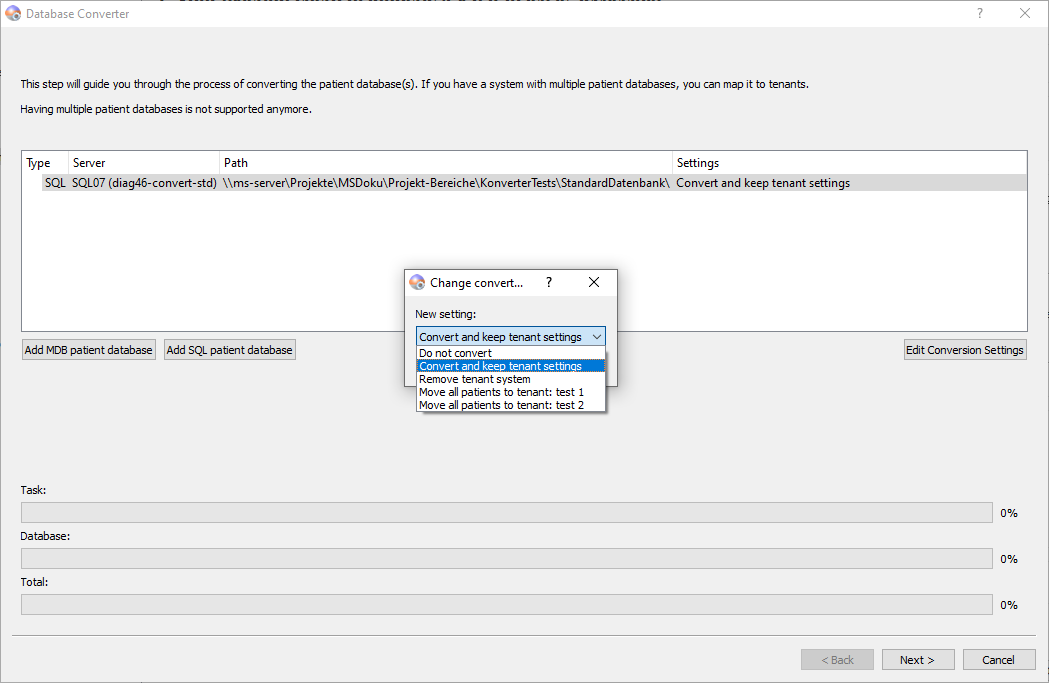Select 'Remove tenant system' option
1049x683 pixels.
475,379
